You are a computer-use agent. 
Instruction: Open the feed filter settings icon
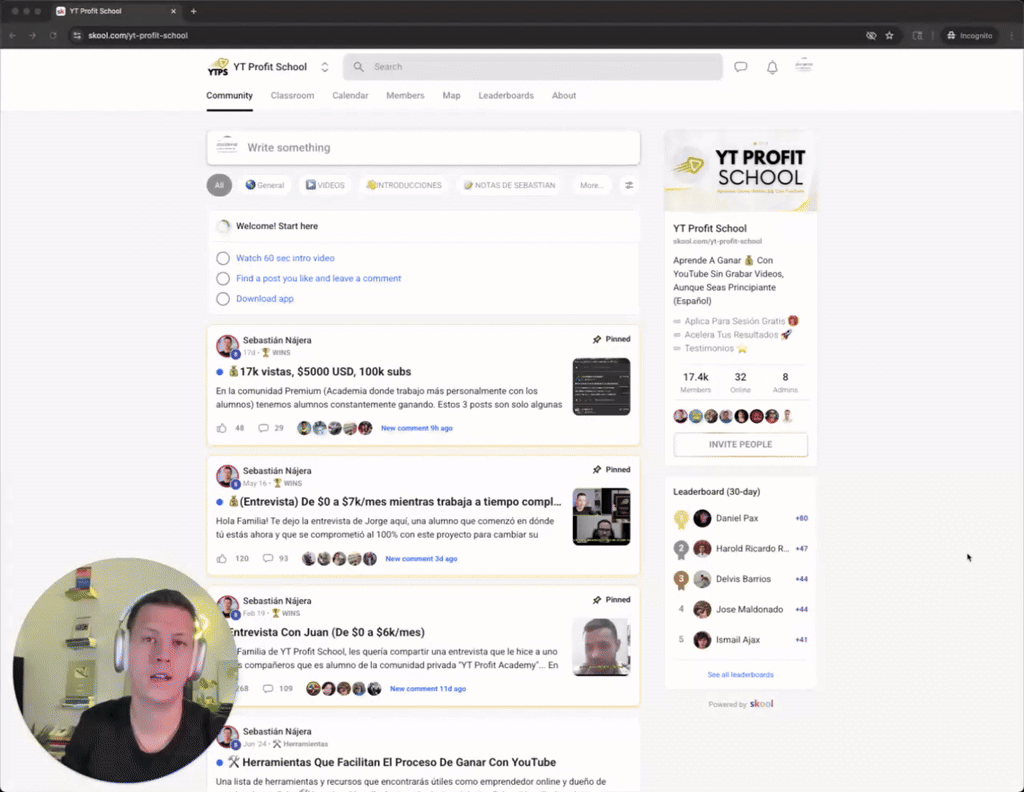coord(629,185)
